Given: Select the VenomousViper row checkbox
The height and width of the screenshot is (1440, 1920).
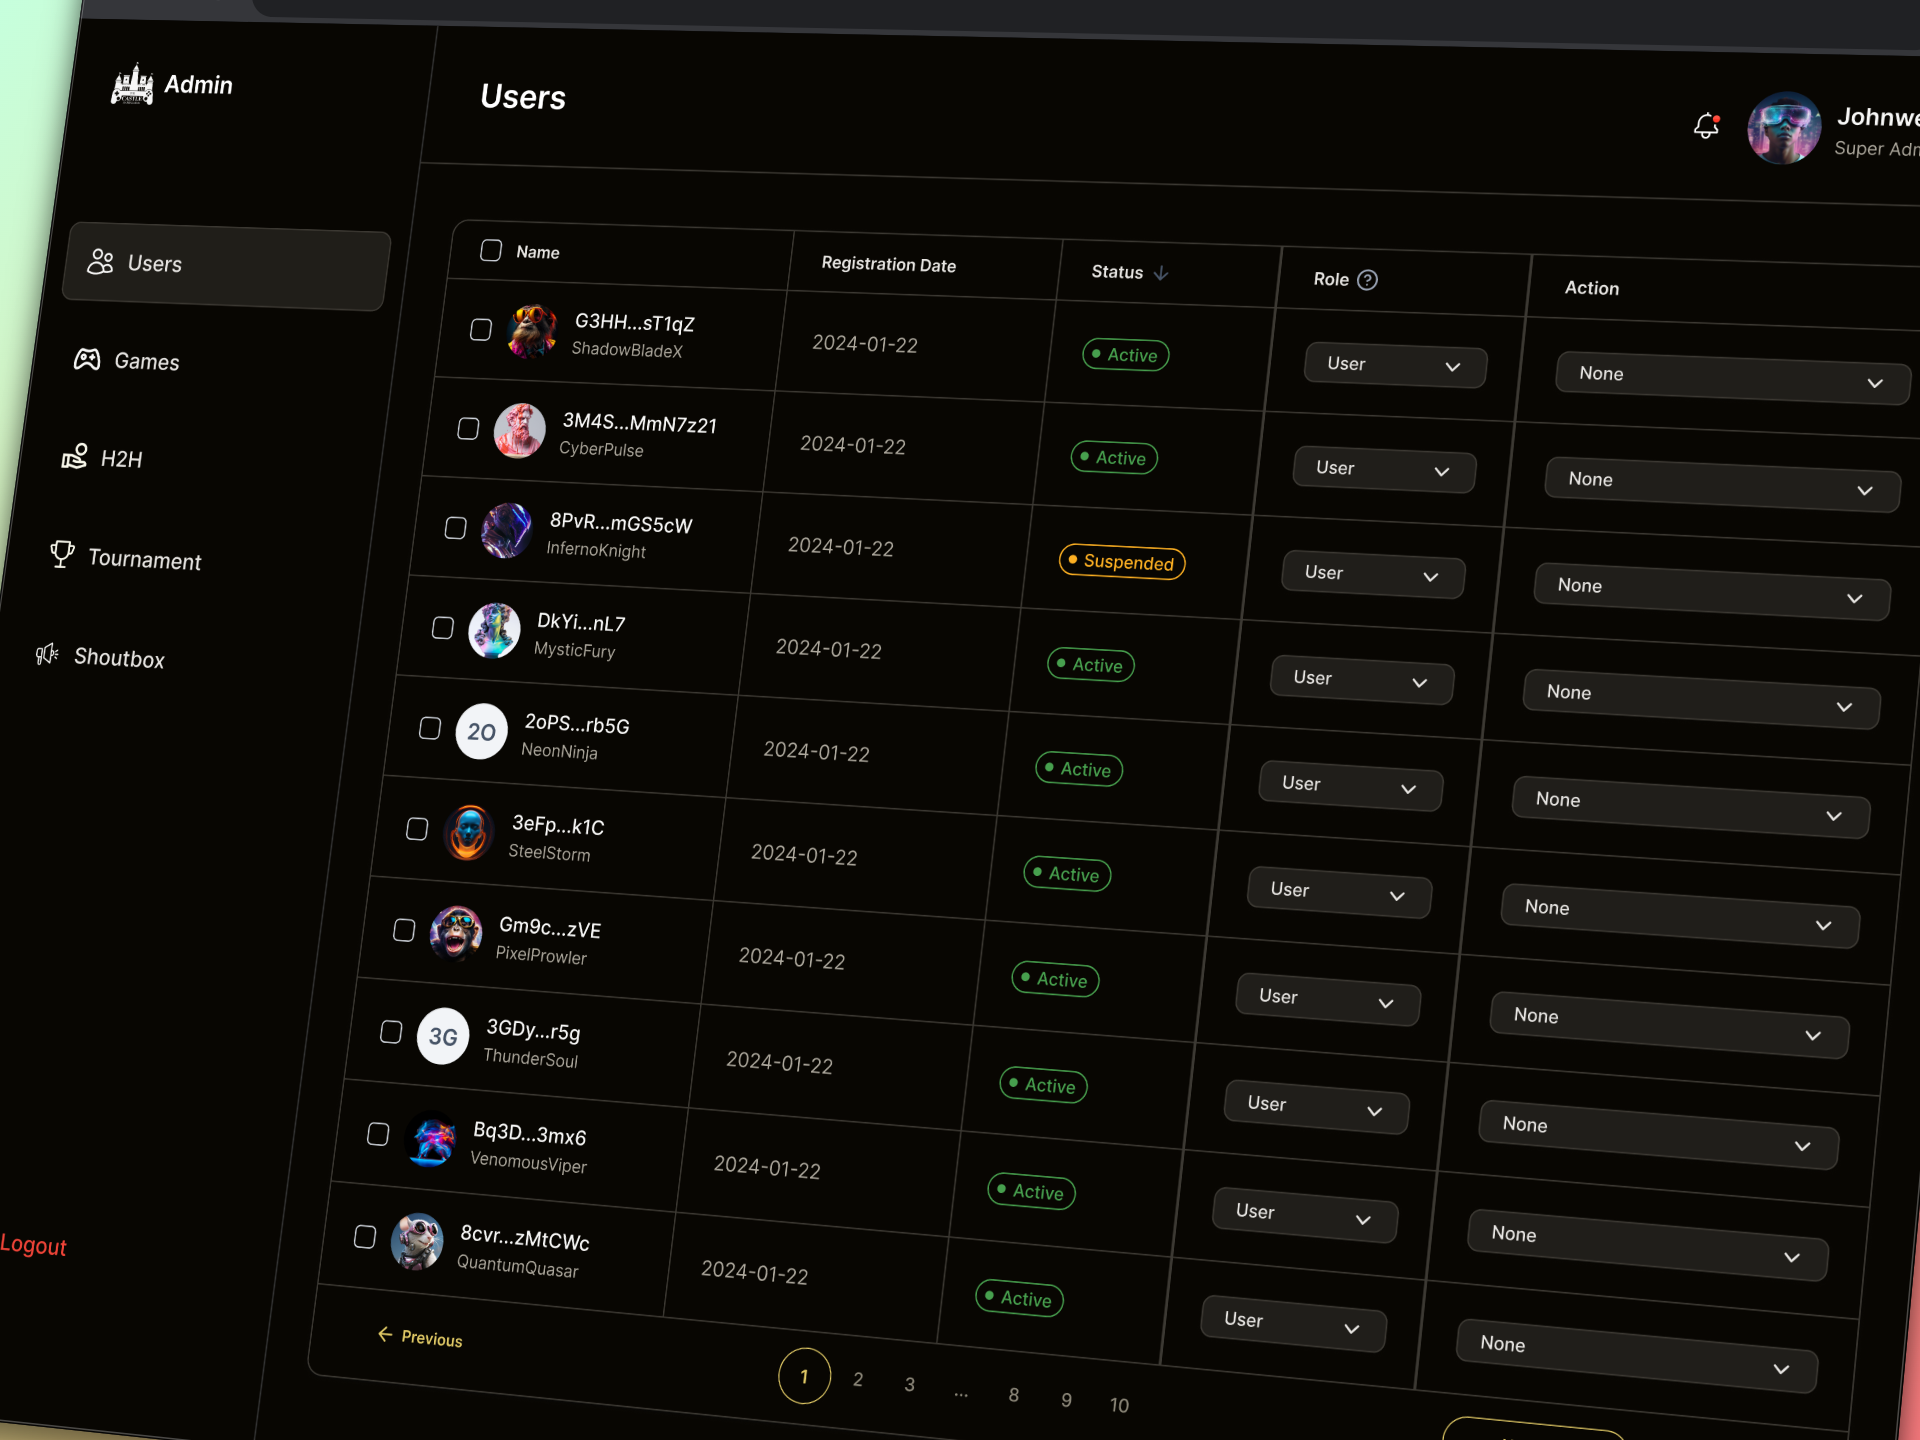Looking at the screenshot, I should [378, 1134].
